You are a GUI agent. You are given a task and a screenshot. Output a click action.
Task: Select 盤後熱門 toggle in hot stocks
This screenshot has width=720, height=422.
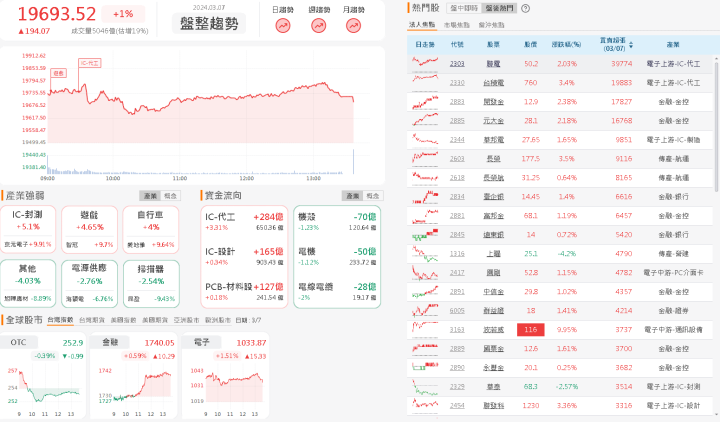499,8
